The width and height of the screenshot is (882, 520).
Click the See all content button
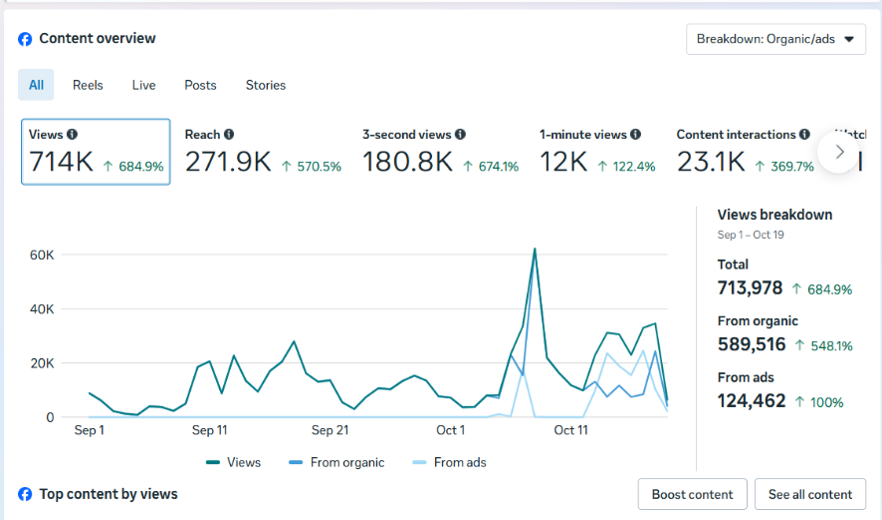[x=810, y=494]
